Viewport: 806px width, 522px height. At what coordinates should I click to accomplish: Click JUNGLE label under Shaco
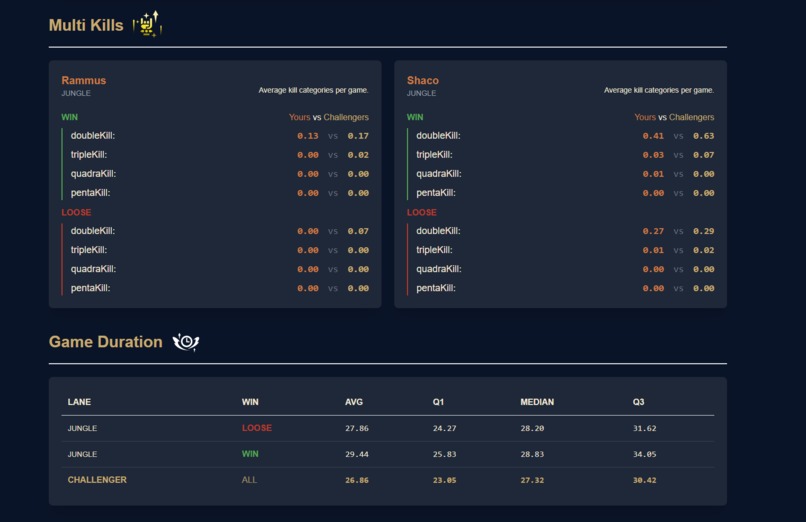(422, 93)
